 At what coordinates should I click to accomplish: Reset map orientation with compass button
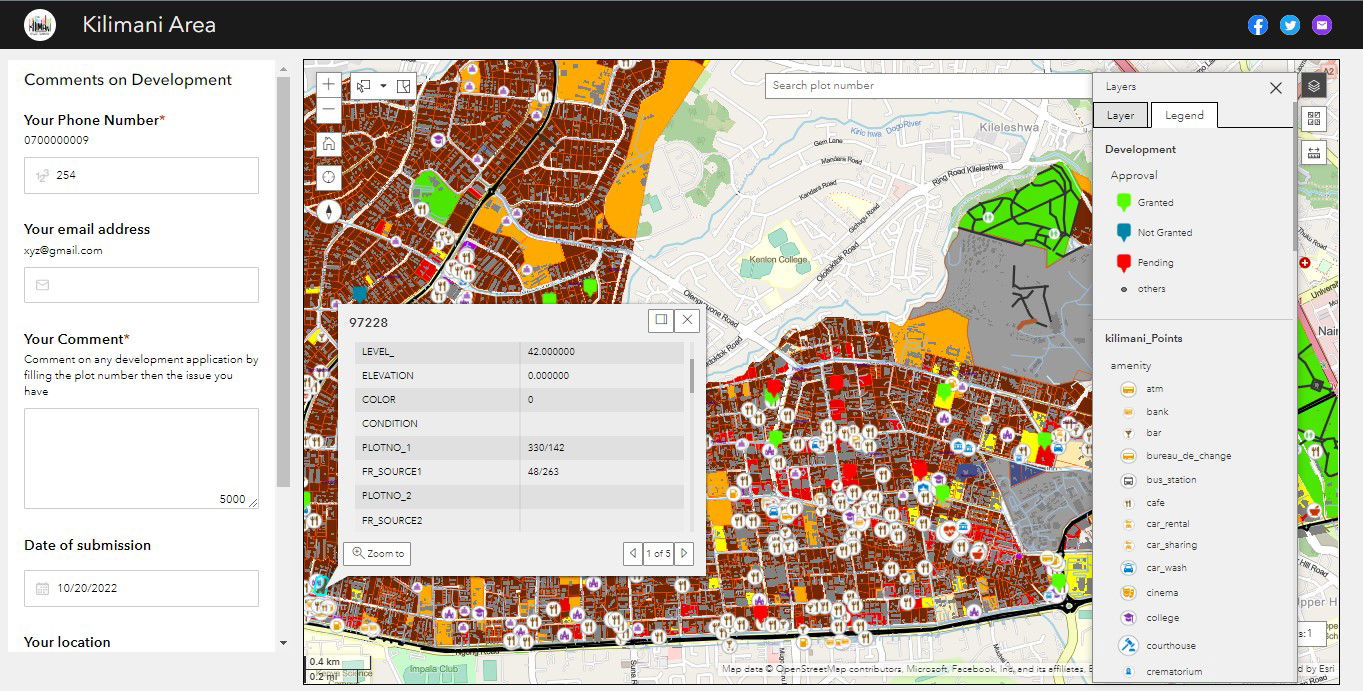(x=329, y=211)
